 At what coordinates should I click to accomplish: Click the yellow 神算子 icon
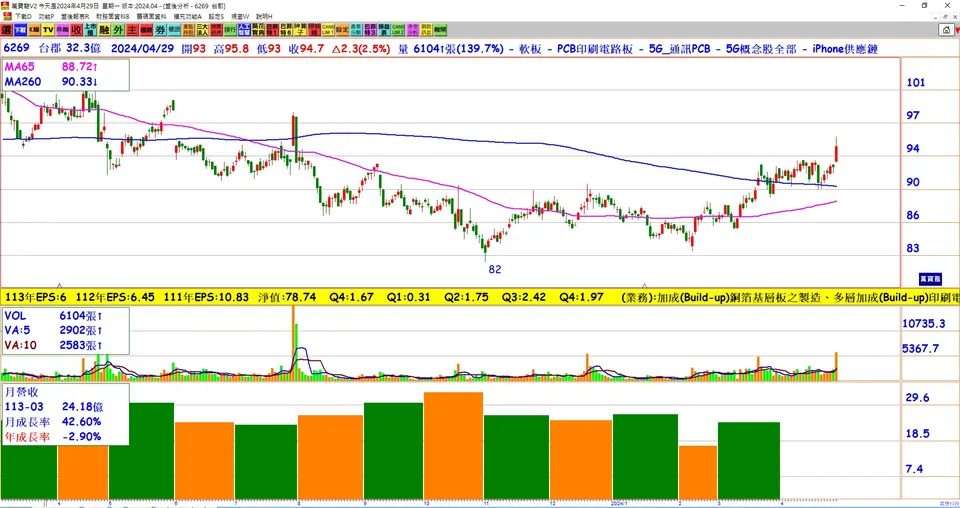pos(300,30)
